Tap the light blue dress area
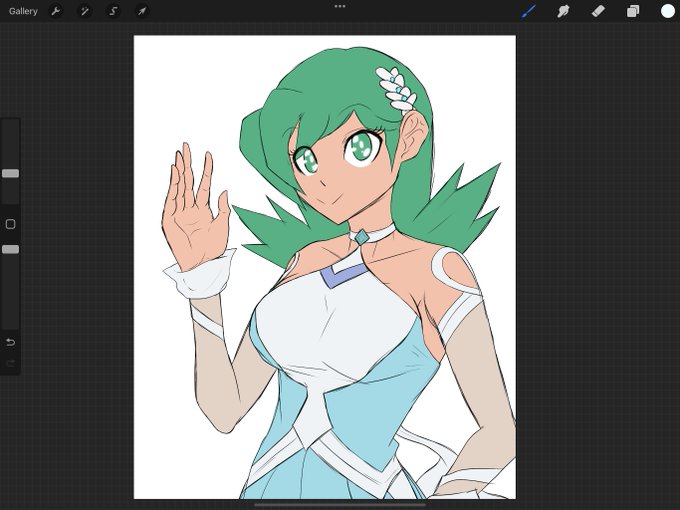 pos(373,412)
